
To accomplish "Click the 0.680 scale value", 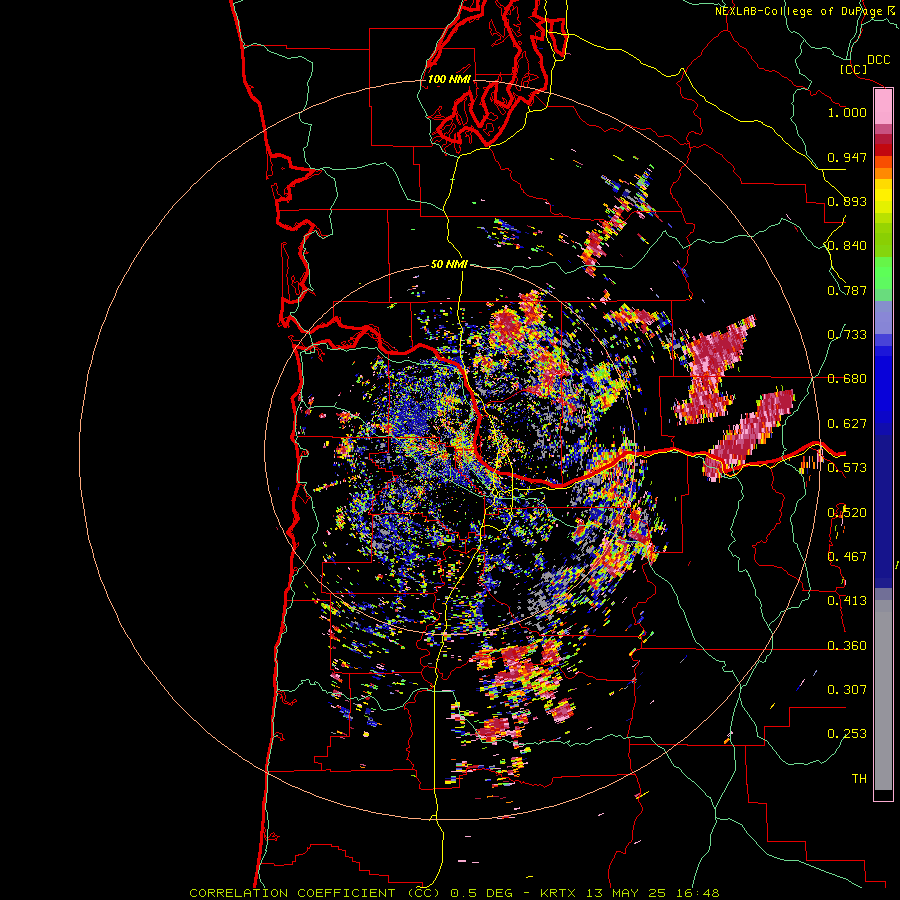I will tap(847, 379).
